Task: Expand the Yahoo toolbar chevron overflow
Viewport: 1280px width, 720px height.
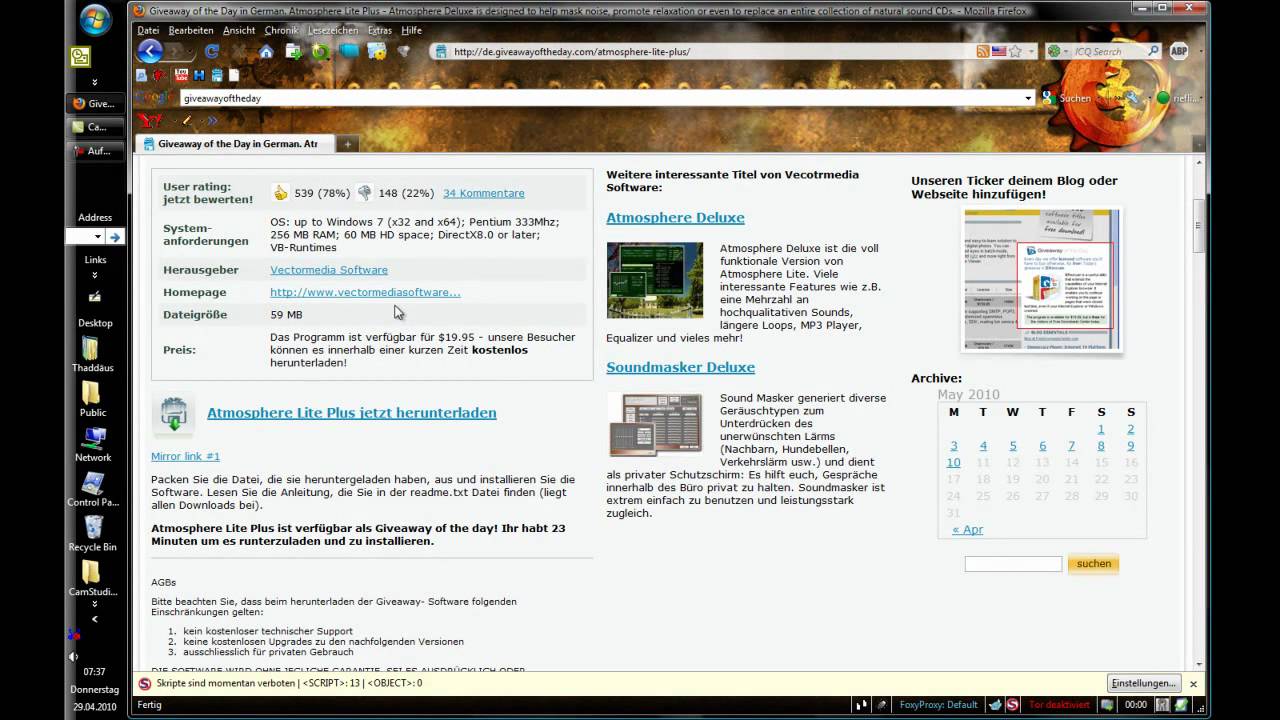Action: click(211, 120)
